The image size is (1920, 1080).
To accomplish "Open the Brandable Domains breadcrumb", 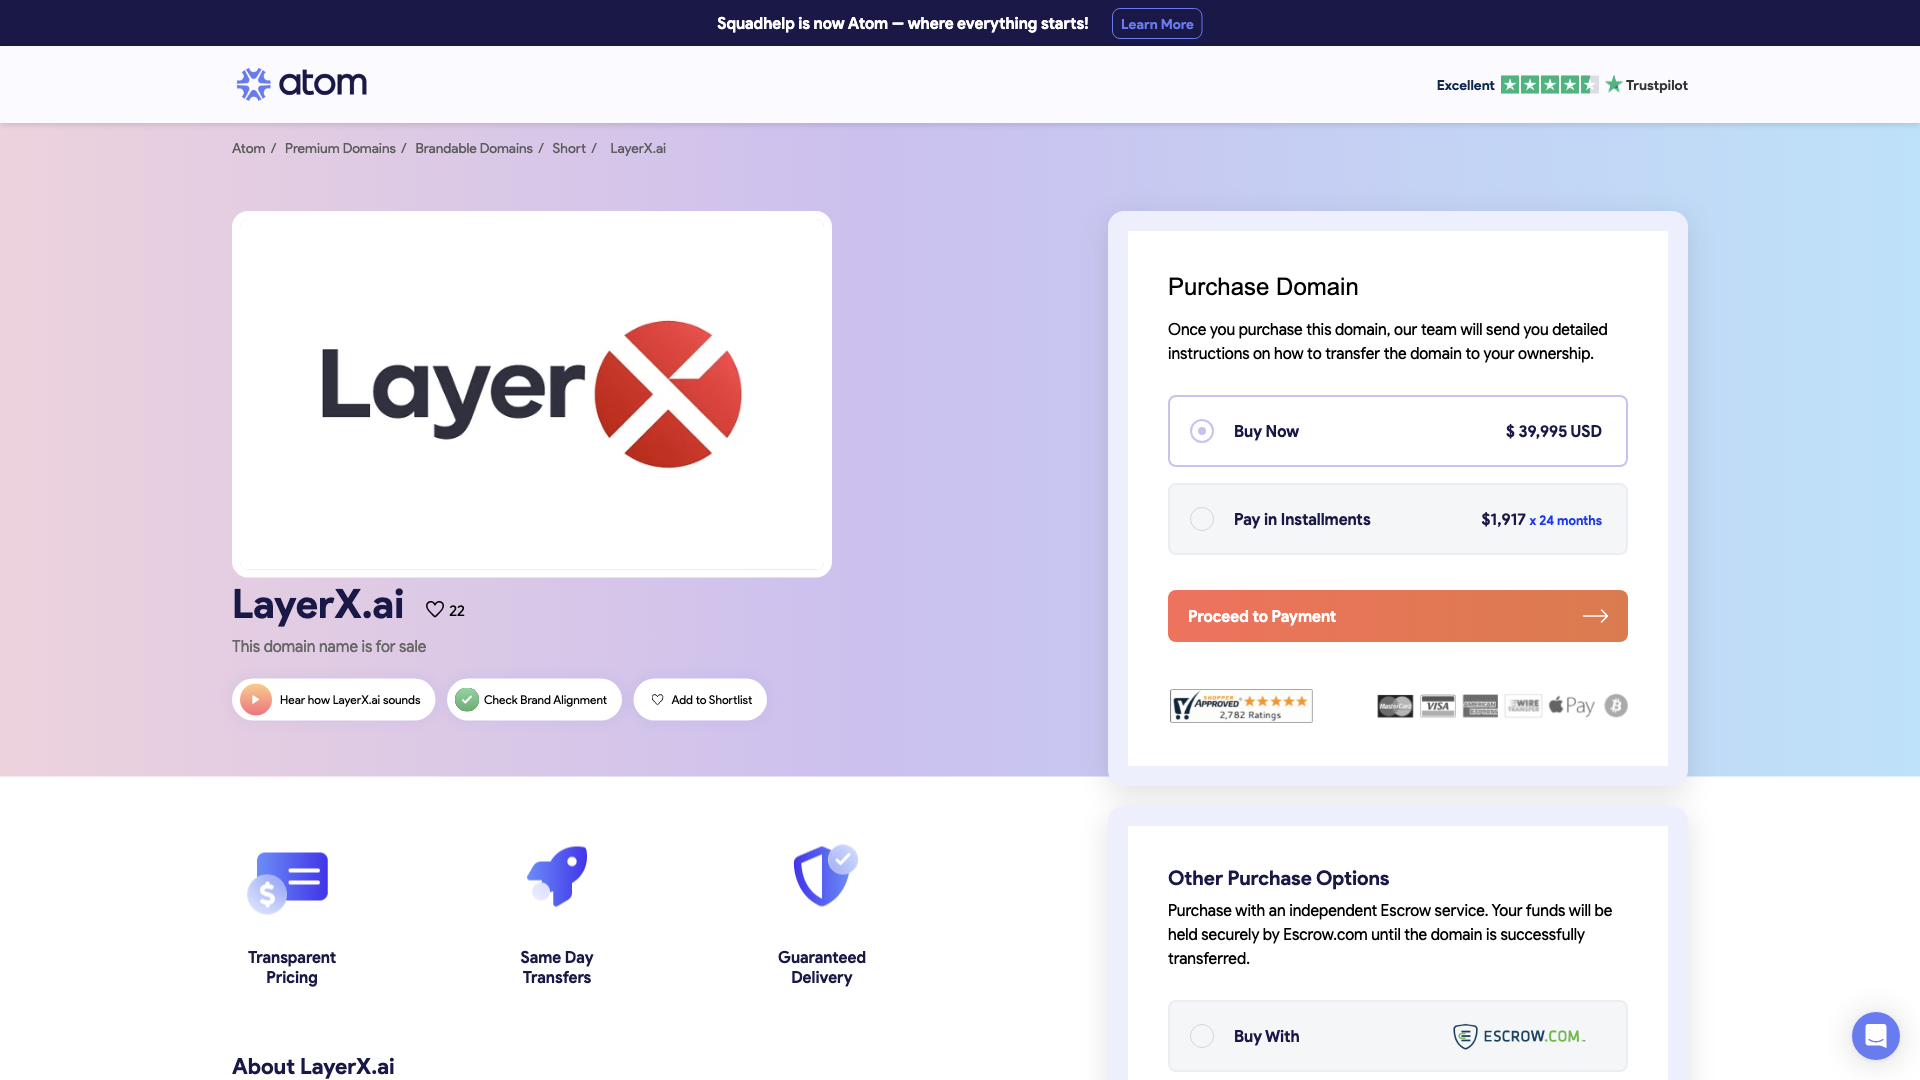I will [x=473, y=148].
